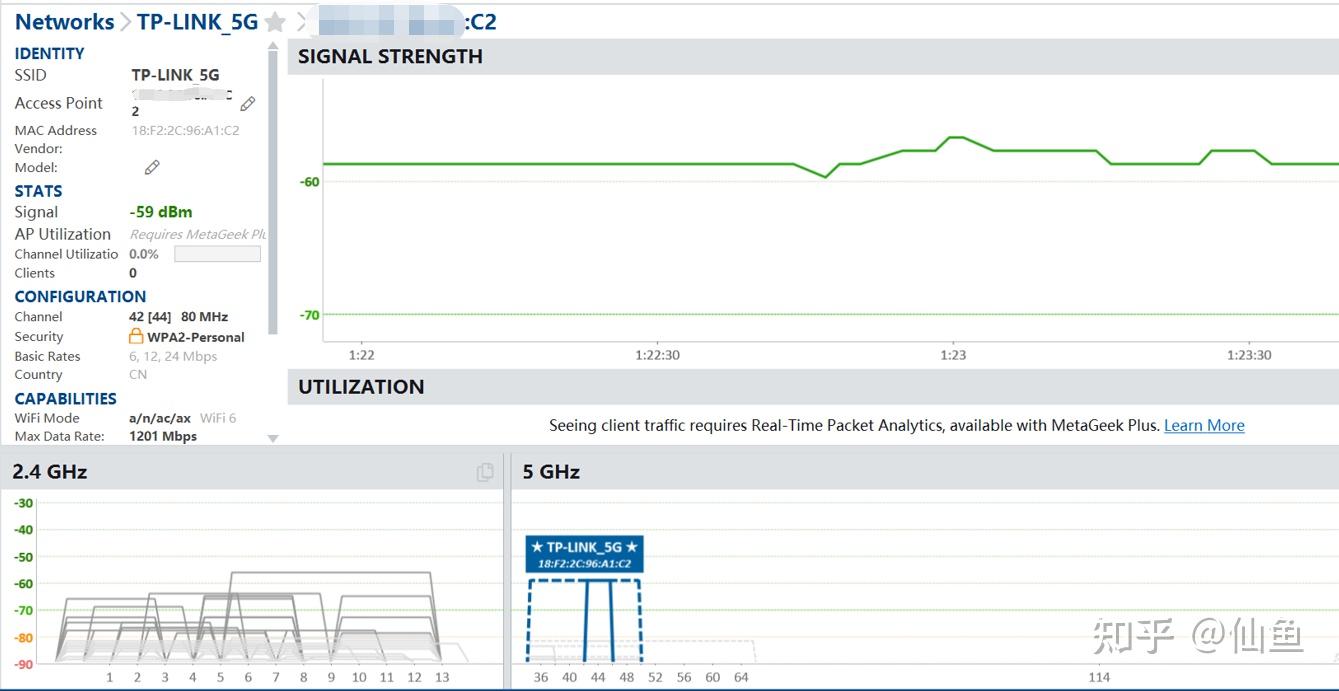Screen dimensions: 1339x691
Task: Click the WPA2-Personal lock icon
Action: pos(136,336)
